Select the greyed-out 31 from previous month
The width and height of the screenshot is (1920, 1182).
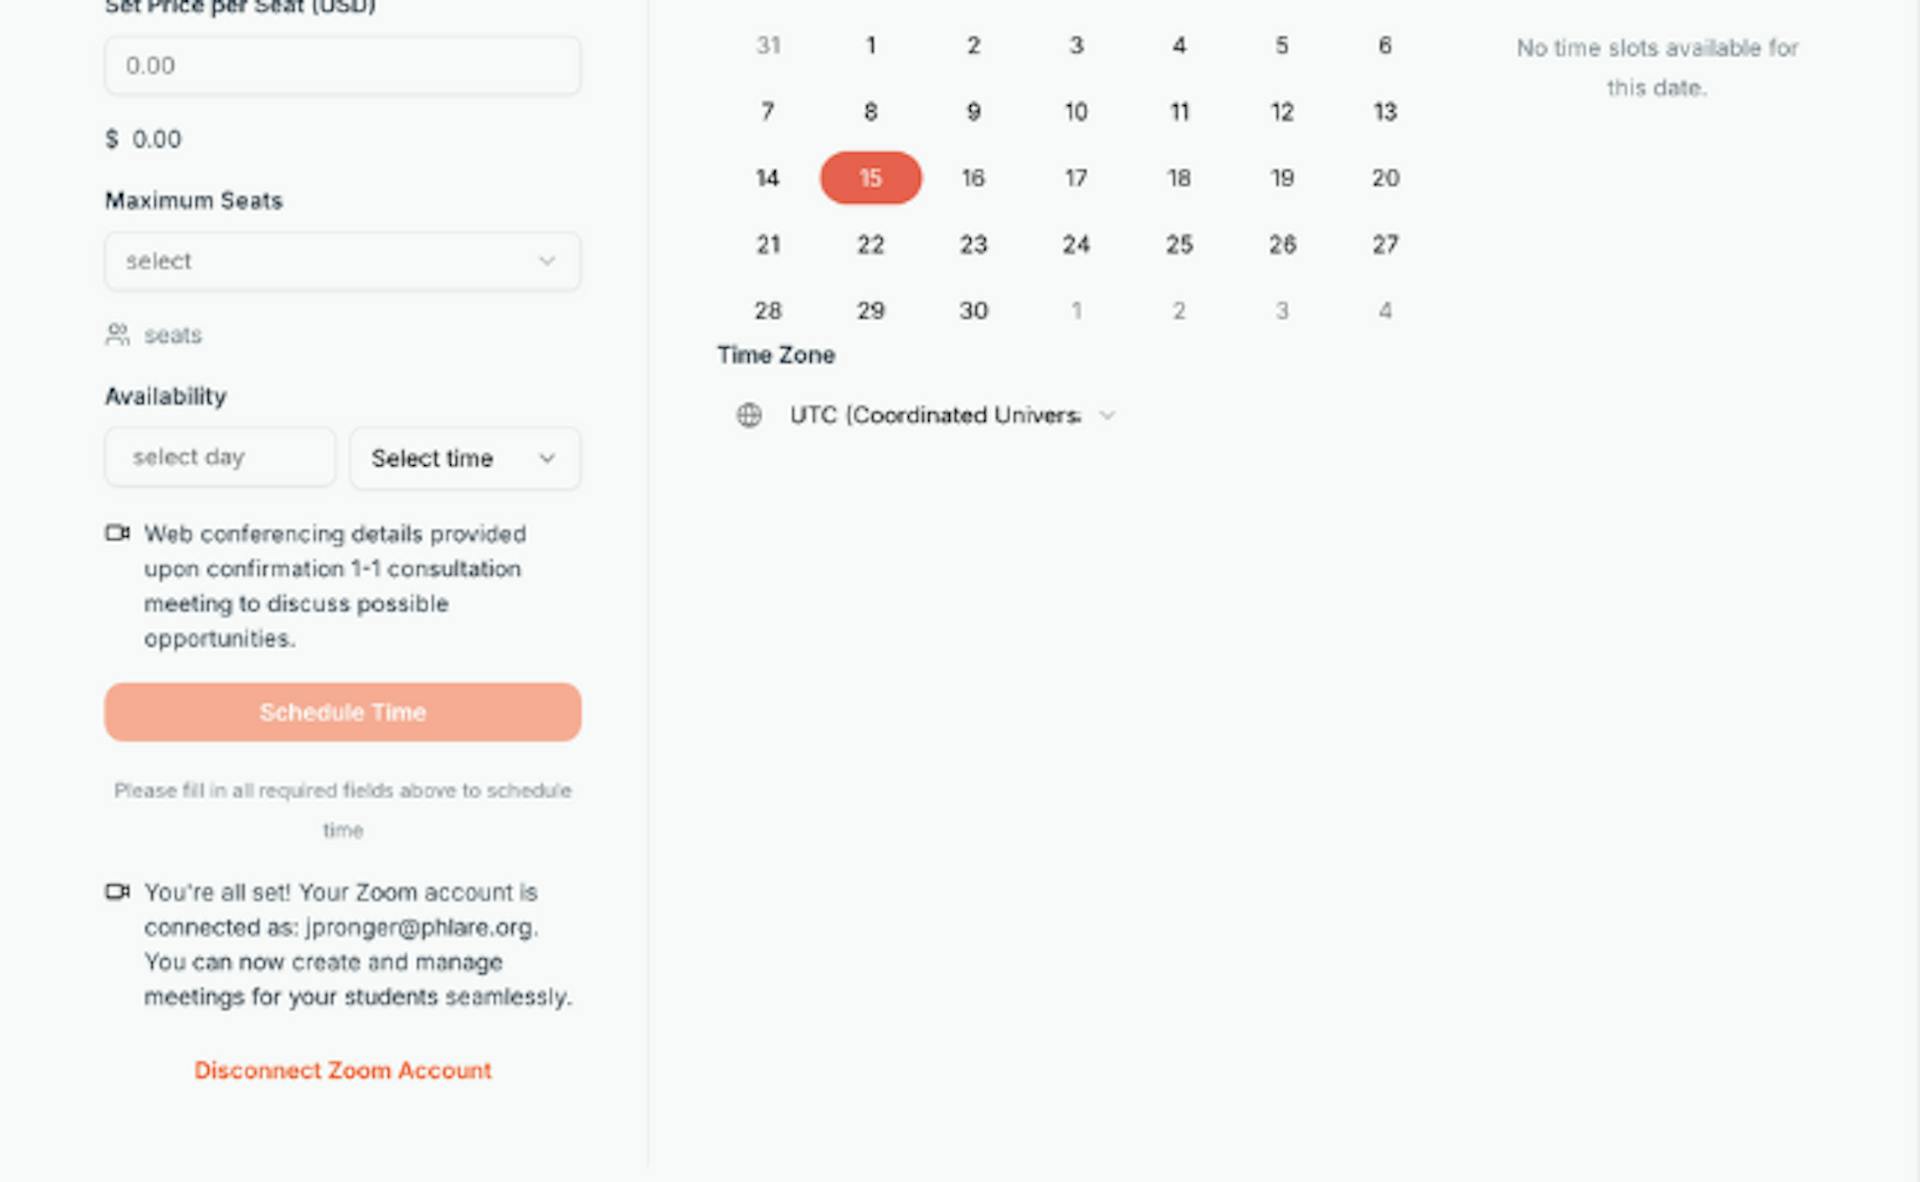pyautogui.click(x=768, y=46)
